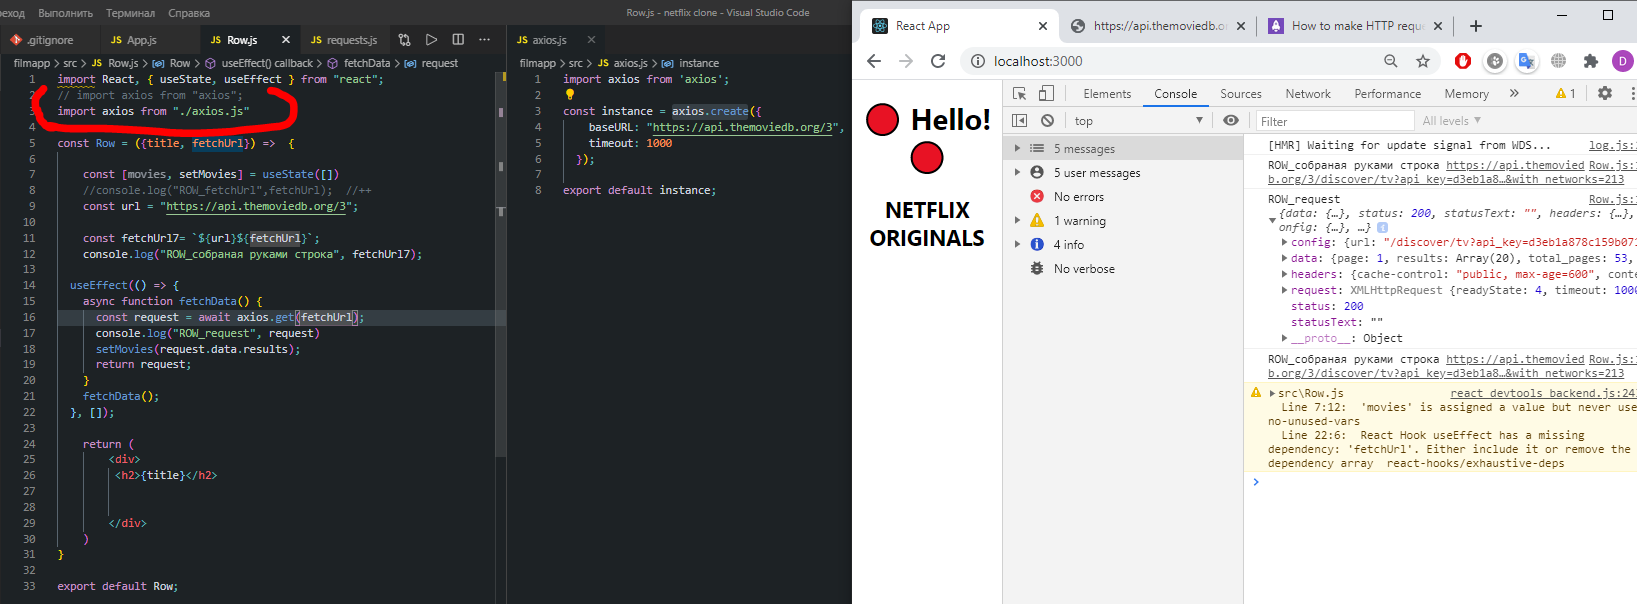
Task: Show more DevTools tabs via the chevron
Action: pos(1514,93)
